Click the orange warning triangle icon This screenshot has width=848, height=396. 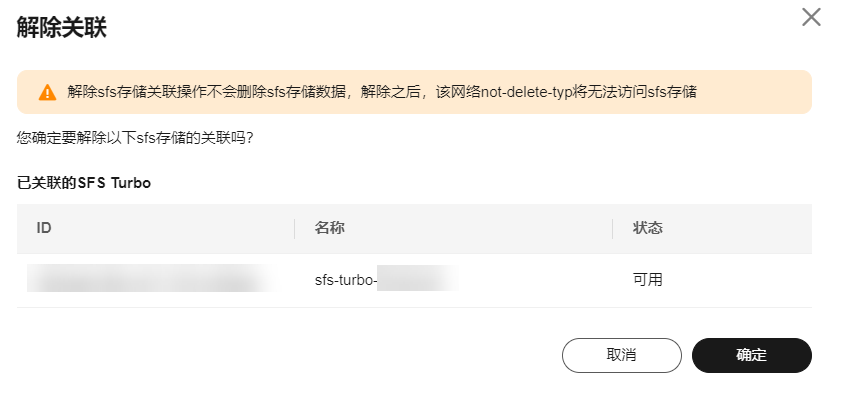pyautogui.click(x=48, y=92)
